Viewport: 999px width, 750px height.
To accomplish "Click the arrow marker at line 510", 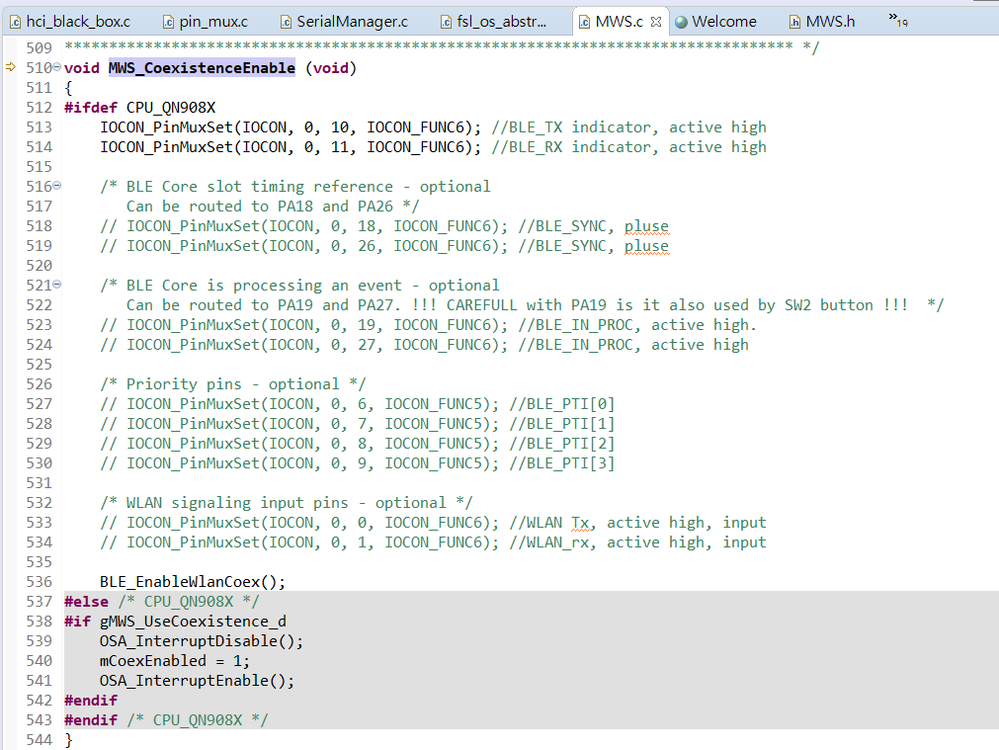I will (10, 67).
